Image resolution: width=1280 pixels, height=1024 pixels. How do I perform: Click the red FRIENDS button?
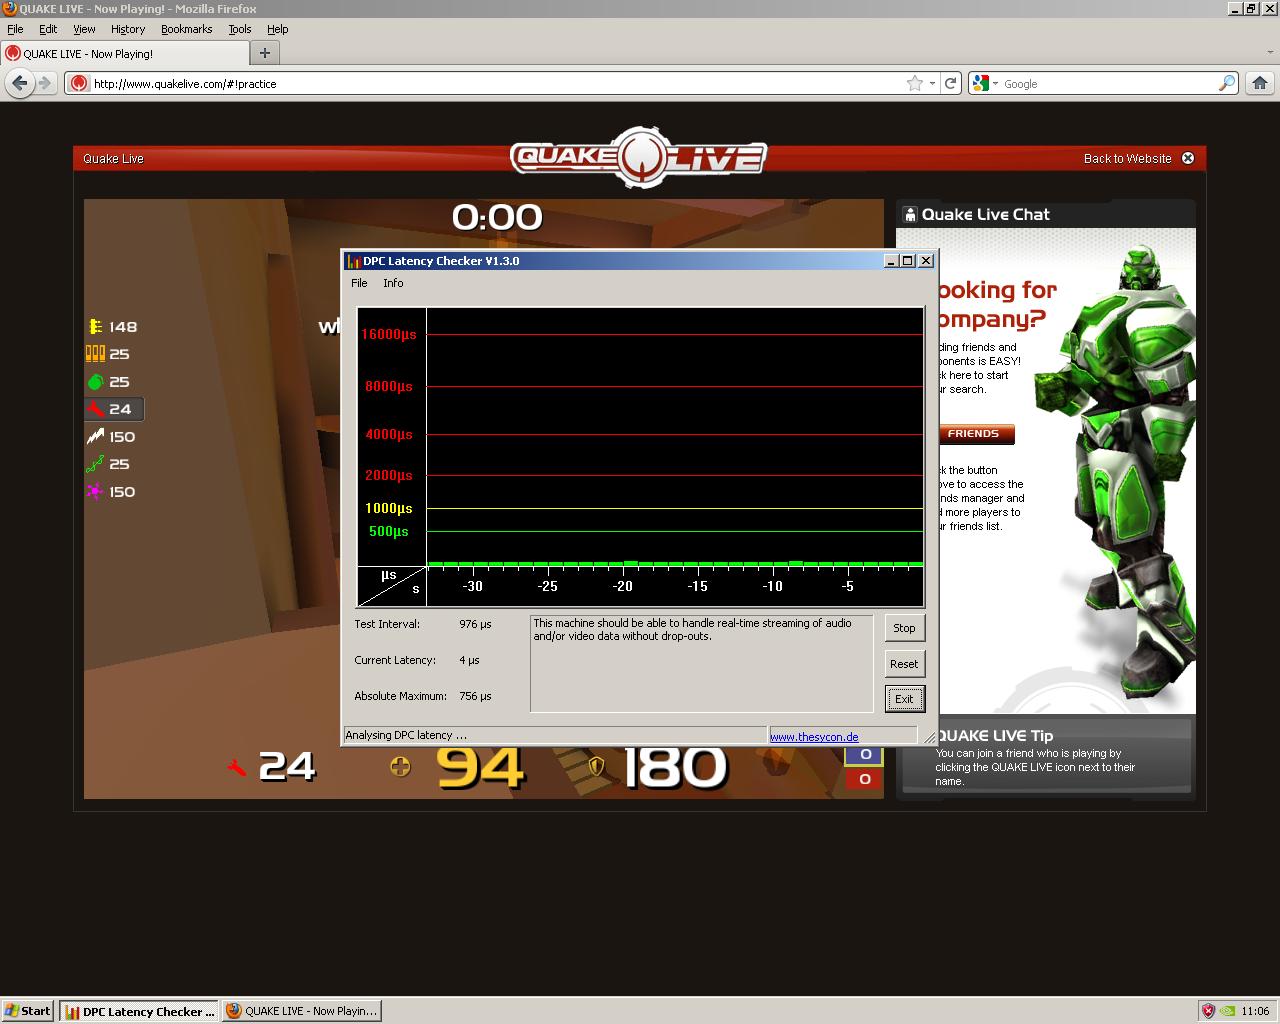pos(974,434)
